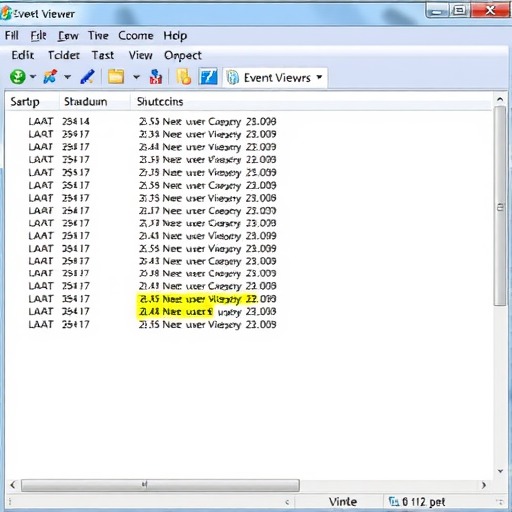Click the horizontal scrollbar thumb
Screen dimensions: 512x512
tap(160, 485)
